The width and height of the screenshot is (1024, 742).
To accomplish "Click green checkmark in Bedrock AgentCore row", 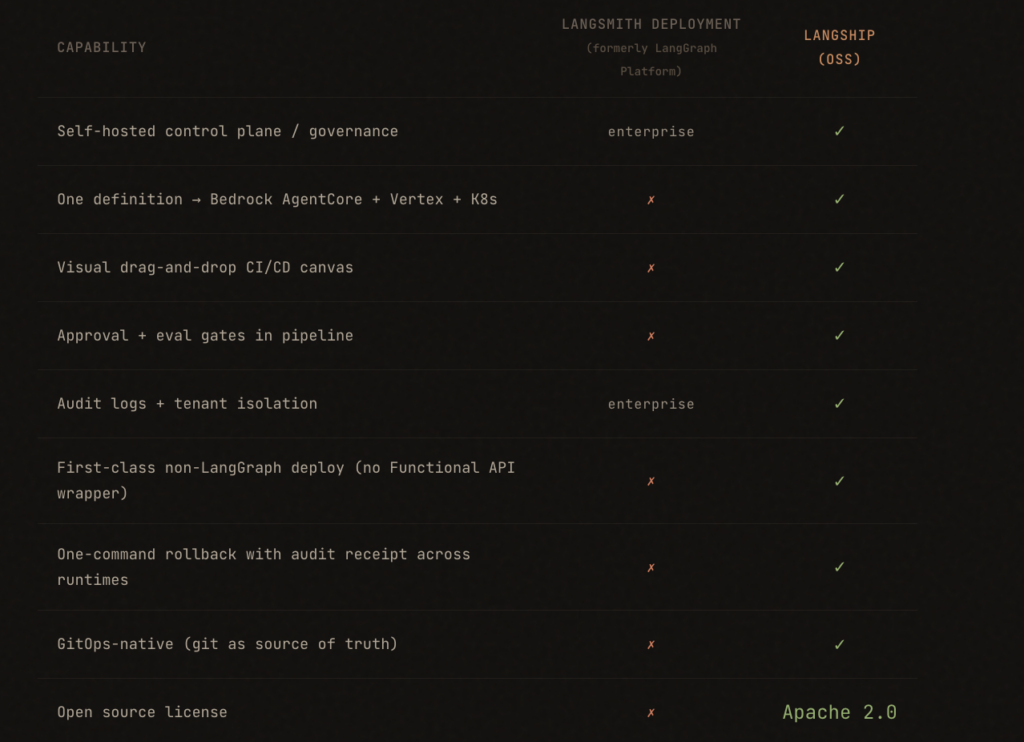I will point(839,199).
